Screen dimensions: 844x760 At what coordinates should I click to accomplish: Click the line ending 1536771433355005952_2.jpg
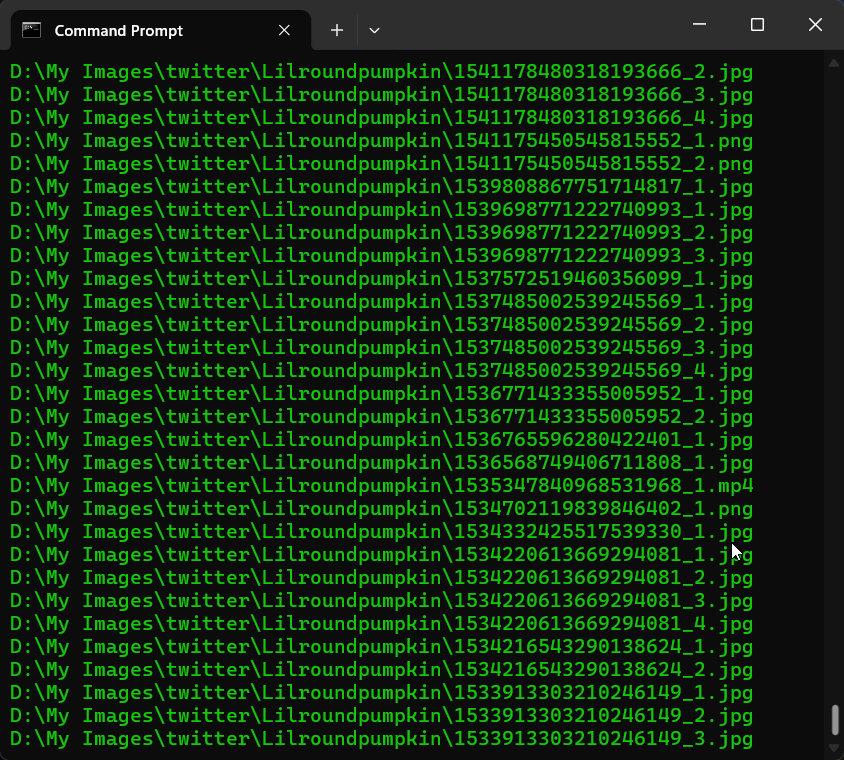tap(381, 417)
